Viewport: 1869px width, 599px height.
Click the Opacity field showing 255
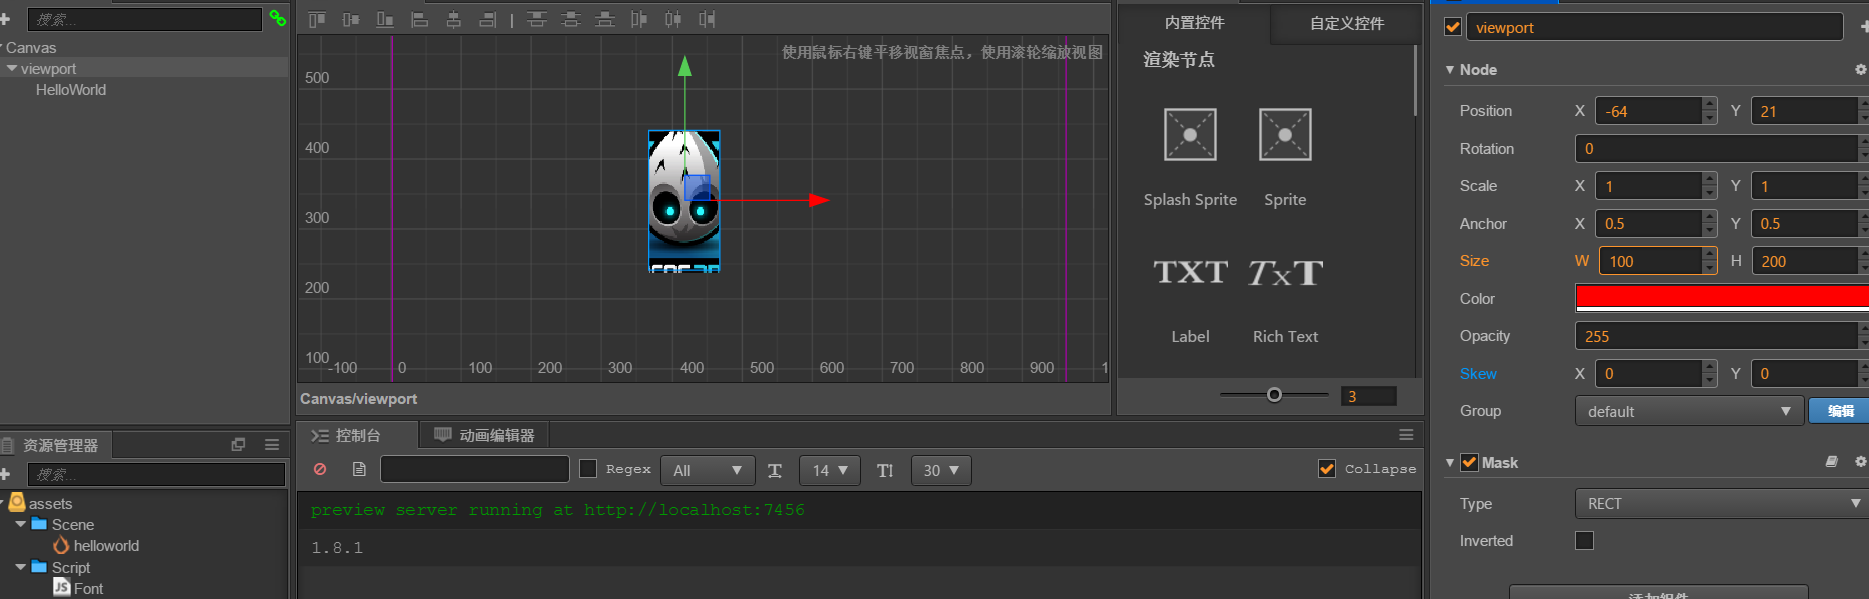[1716, 336]
